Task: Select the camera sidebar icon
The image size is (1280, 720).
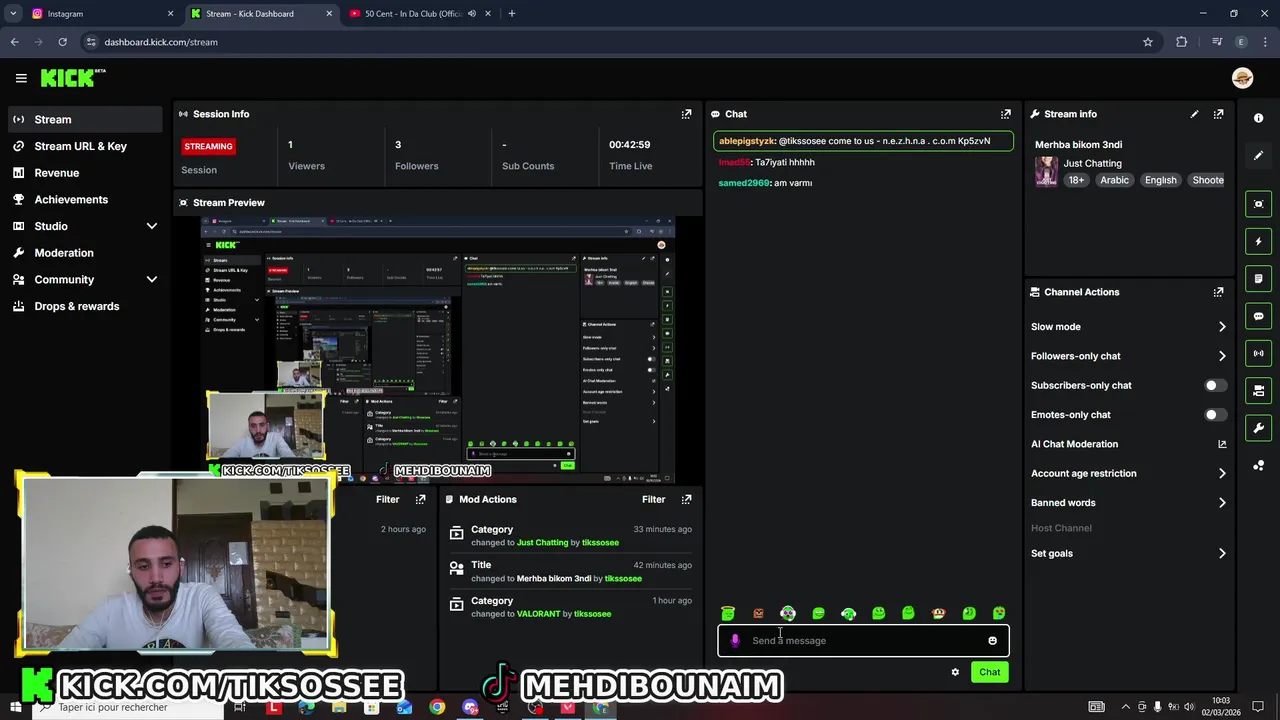Action: pos(1258,391)
